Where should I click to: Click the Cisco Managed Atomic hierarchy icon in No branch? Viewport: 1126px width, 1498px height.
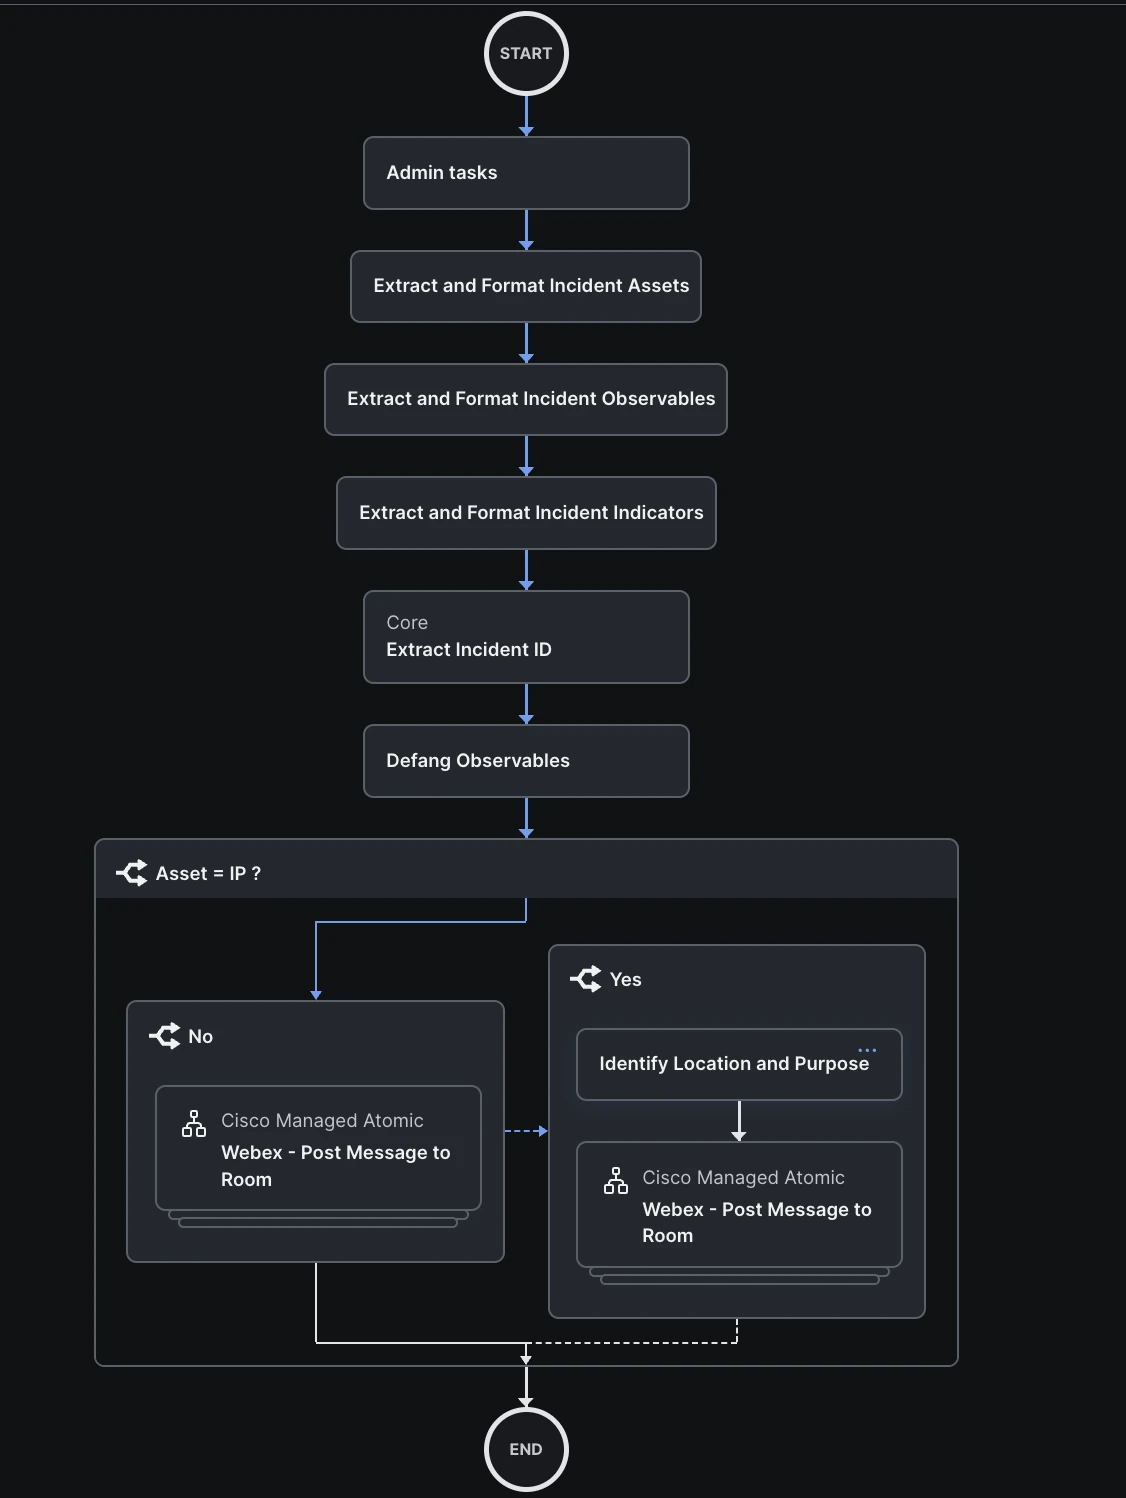pyautogui.click(x=193, y=1124)
